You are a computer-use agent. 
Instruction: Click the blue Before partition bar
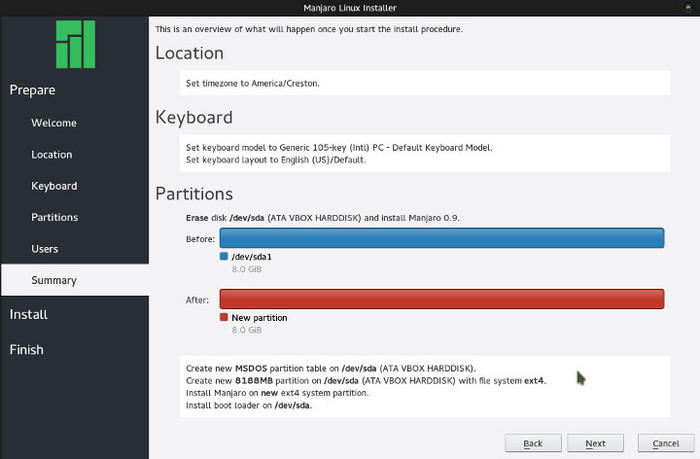click(441, 238)
